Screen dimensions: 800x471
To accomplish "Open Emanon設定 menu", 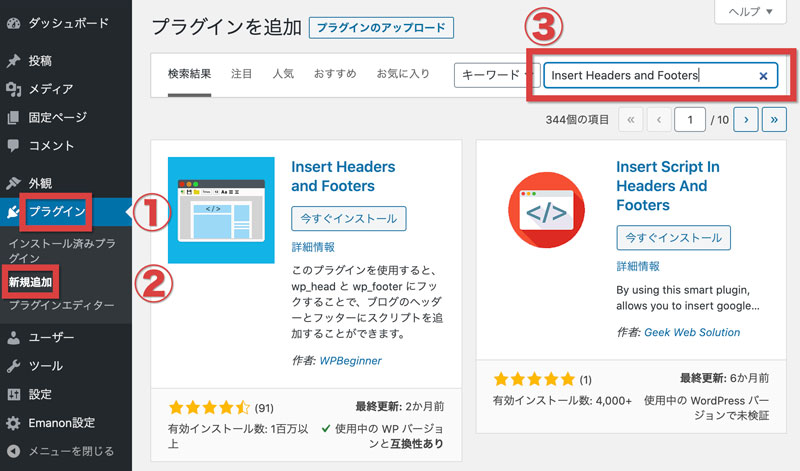I will (x=62, y=423).
